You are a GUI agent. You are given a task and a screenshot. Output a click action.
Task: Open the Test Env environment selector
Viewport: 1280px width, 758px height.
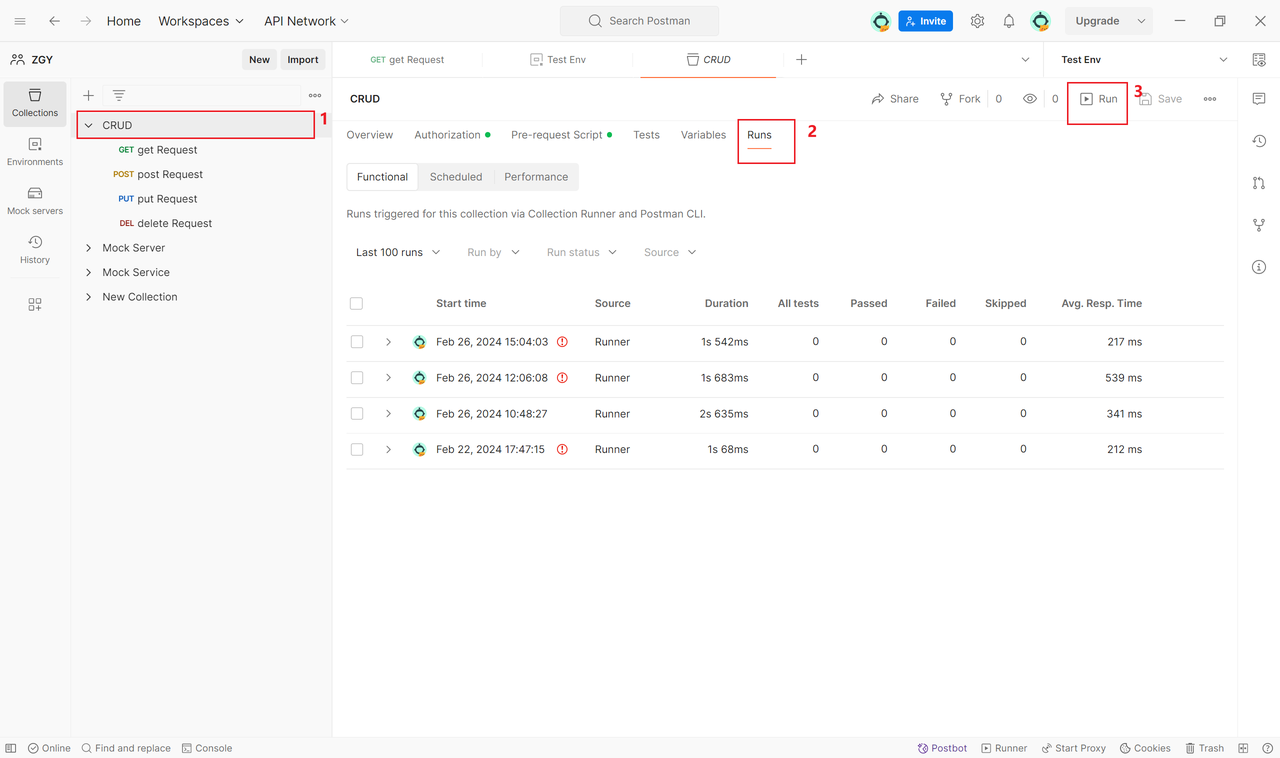click(x=1143, y=60)
